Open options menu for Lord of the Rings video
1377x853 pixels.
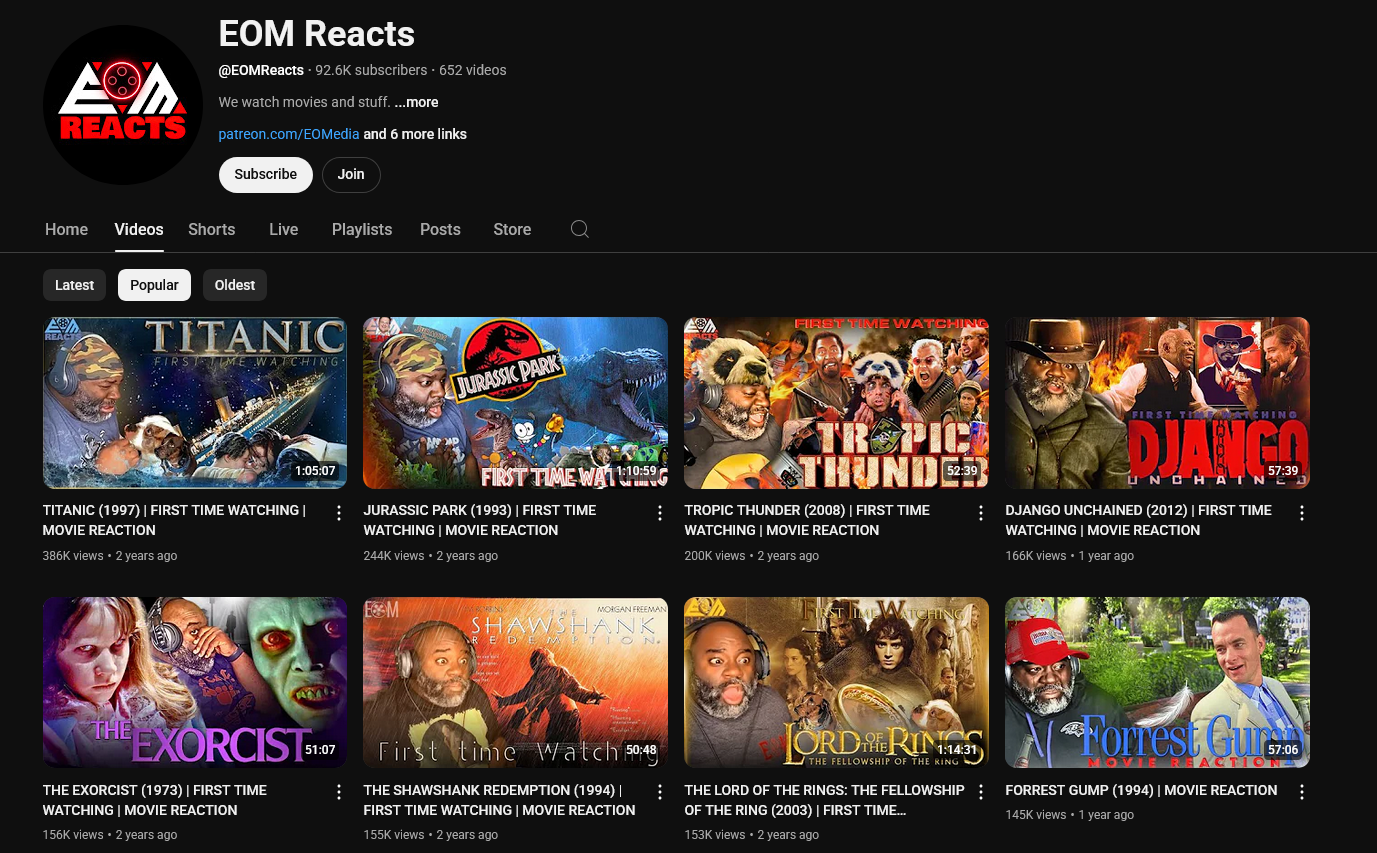(981, 792)
